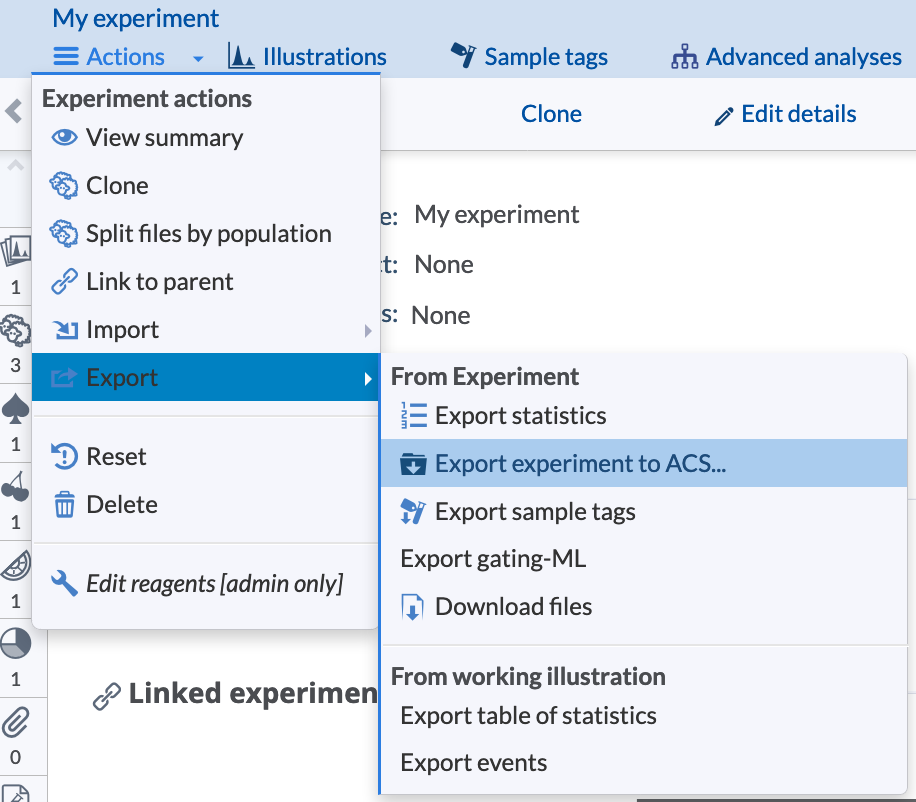Click the wrench icon for Edit reagents
This screenshot has height=802, width=916.
[x=64, y=583]
